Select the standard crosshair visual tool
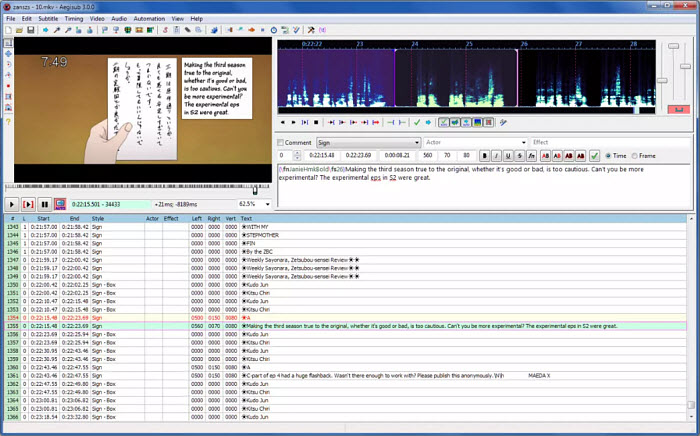700x436 pixels. tap(8, 43)
